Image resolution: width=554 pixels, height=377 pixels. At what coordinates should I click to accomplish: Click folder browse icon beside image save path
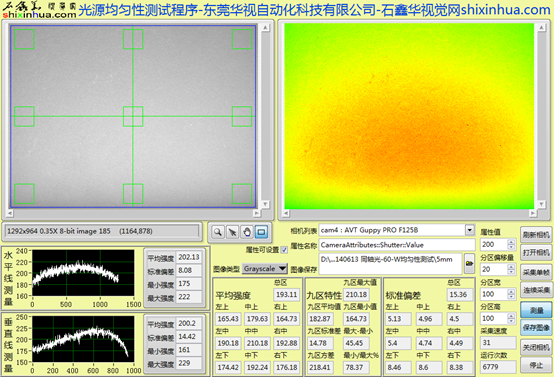469,264
